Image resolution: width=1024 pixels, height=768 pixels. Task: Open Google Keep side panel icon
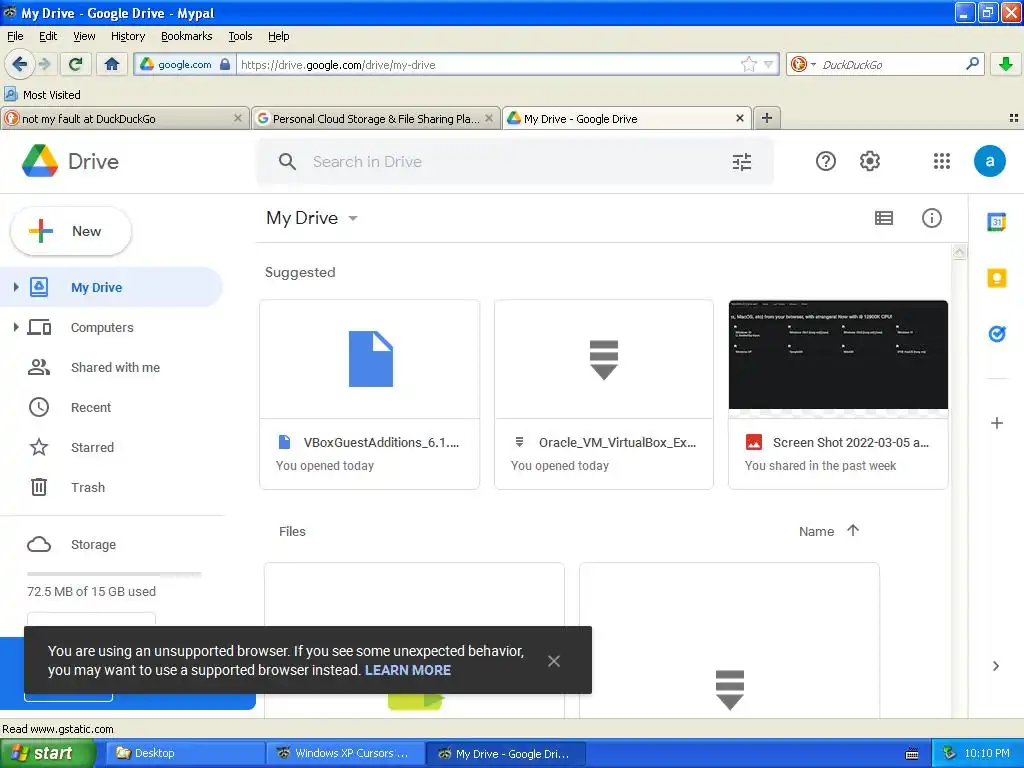point(997,278)
